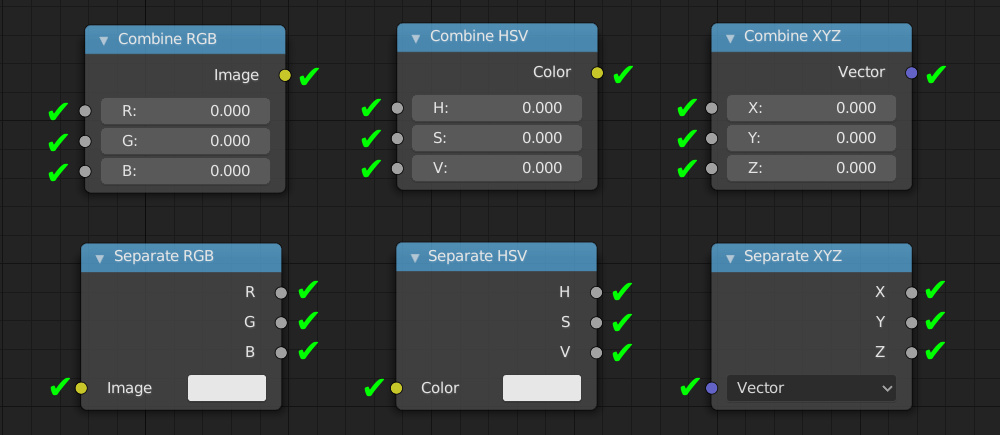Click the Y value field in Combine XYZ
Image resolution: width=1000 pixels, height=435 pixels.
point(811,138)
